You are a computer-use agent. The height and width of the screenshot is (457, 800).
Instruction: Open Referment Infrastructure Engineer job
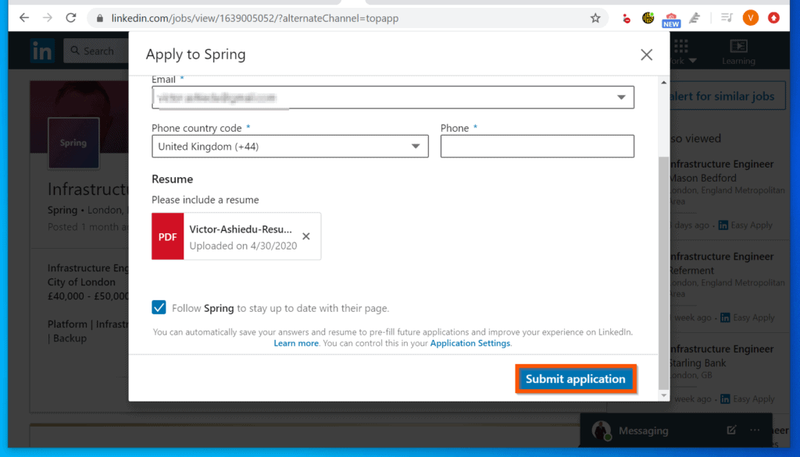pos(721,257)
